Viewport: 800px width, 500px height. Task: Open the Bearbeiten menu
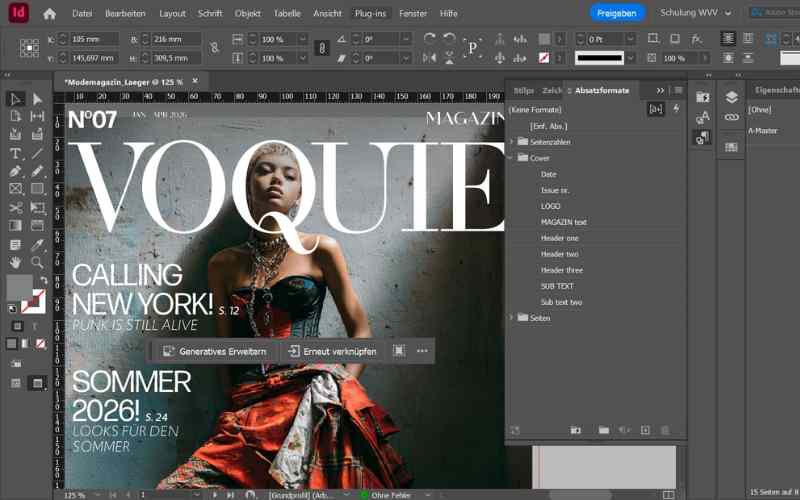pos(125,14)
